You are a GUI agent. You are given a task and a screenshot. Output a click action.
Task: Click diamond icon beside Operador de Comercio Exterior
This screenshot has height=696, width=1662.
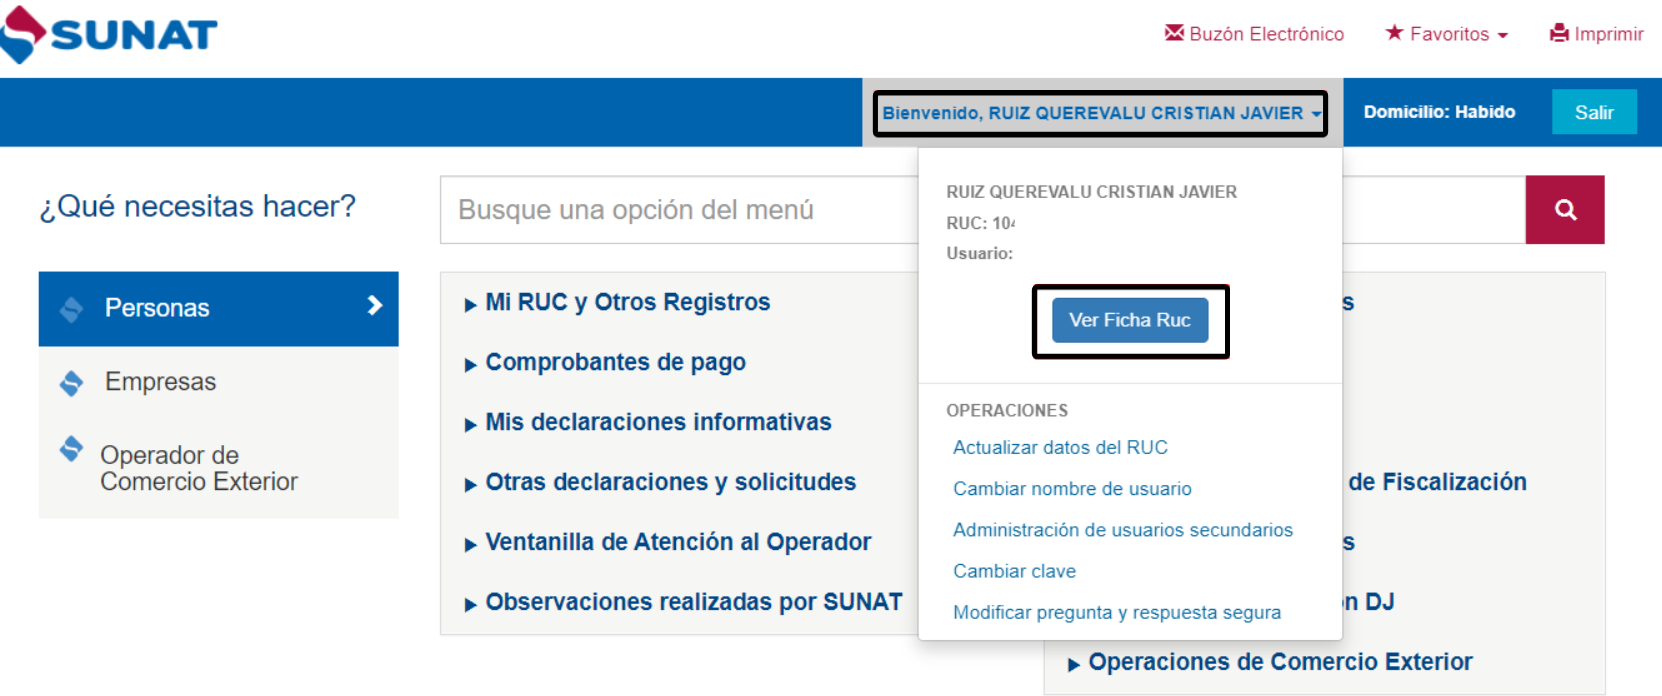71,449
